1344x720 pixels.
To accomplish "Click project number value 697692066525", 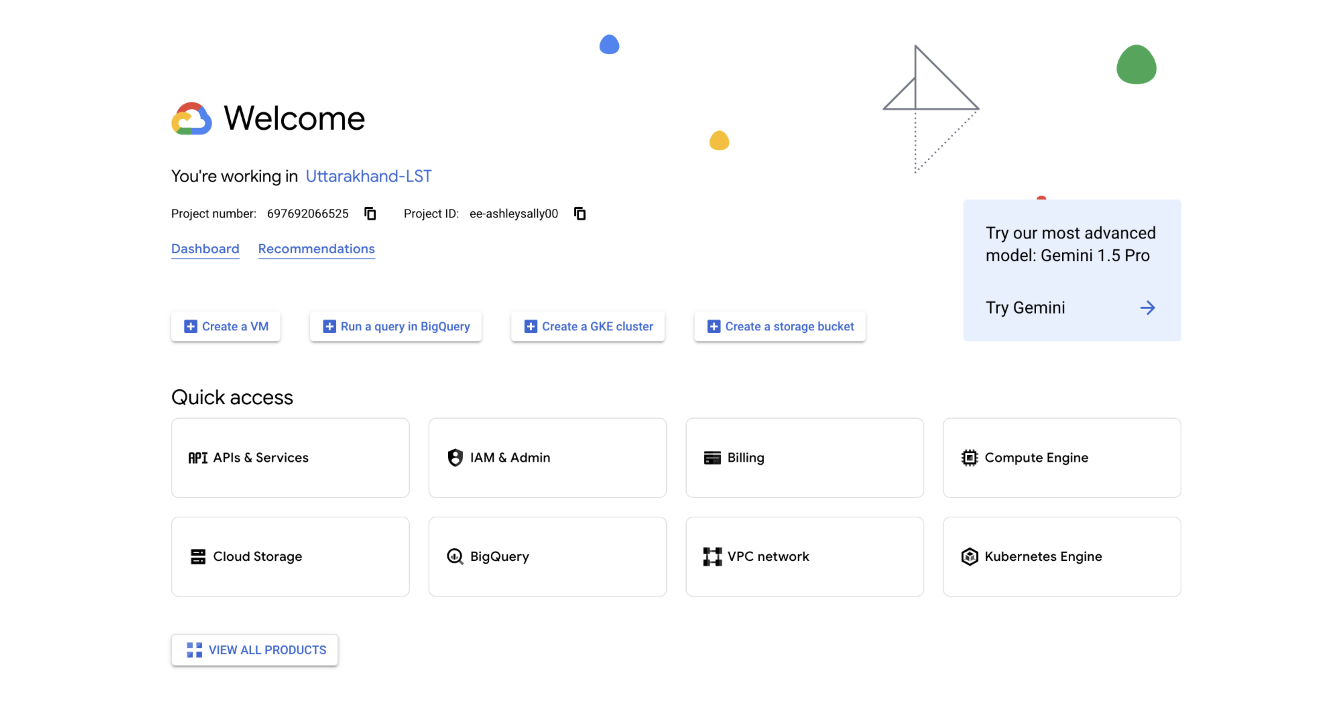I will [x=308, y=214].
